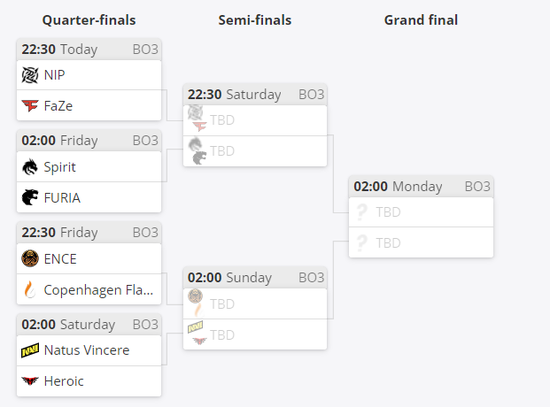The image size is (550, 407).
Task: Open the 02:00 Monday grand final header
Action: point(421,187)
